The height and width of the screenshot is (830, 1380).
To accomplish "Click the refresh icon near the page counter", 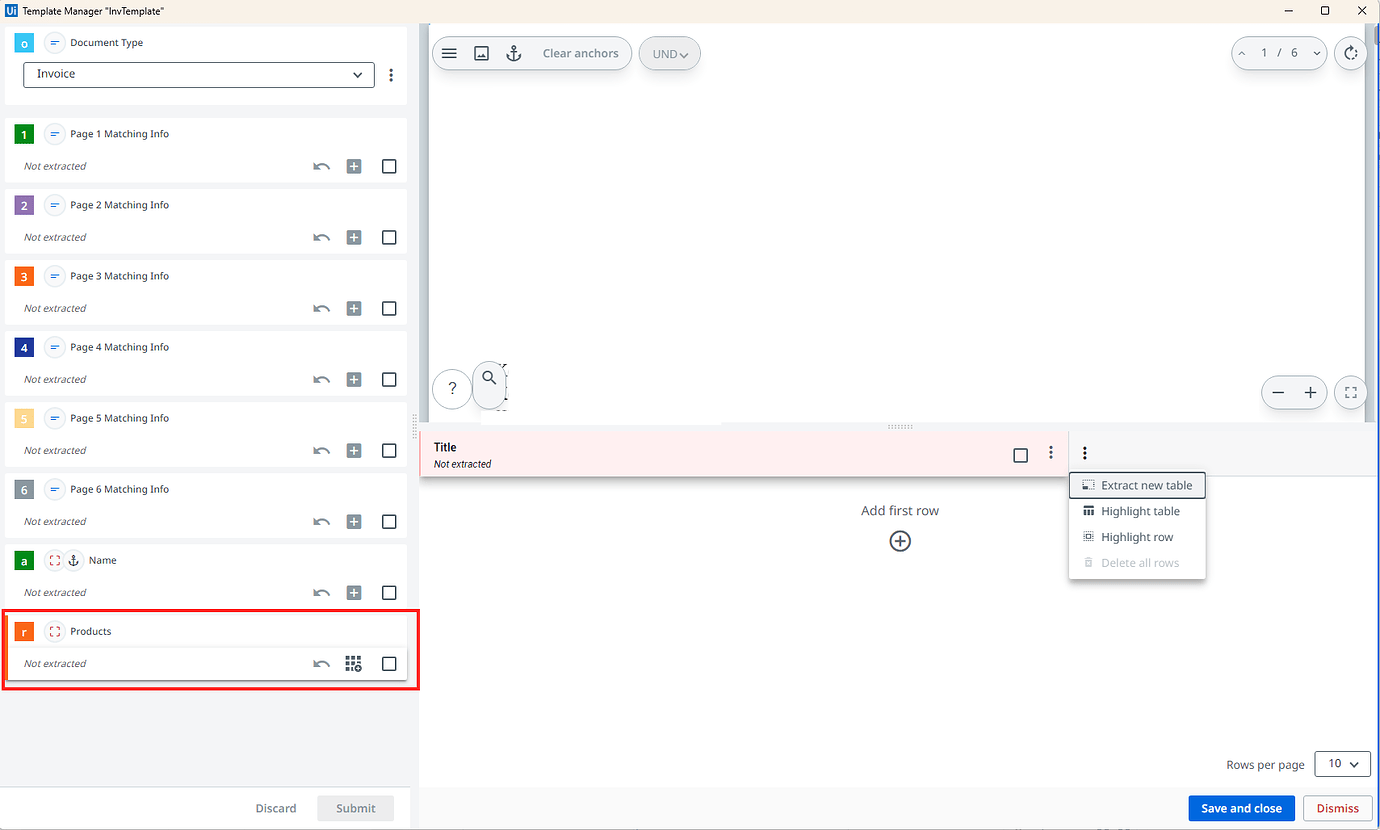I will (x=1350, y=53).
